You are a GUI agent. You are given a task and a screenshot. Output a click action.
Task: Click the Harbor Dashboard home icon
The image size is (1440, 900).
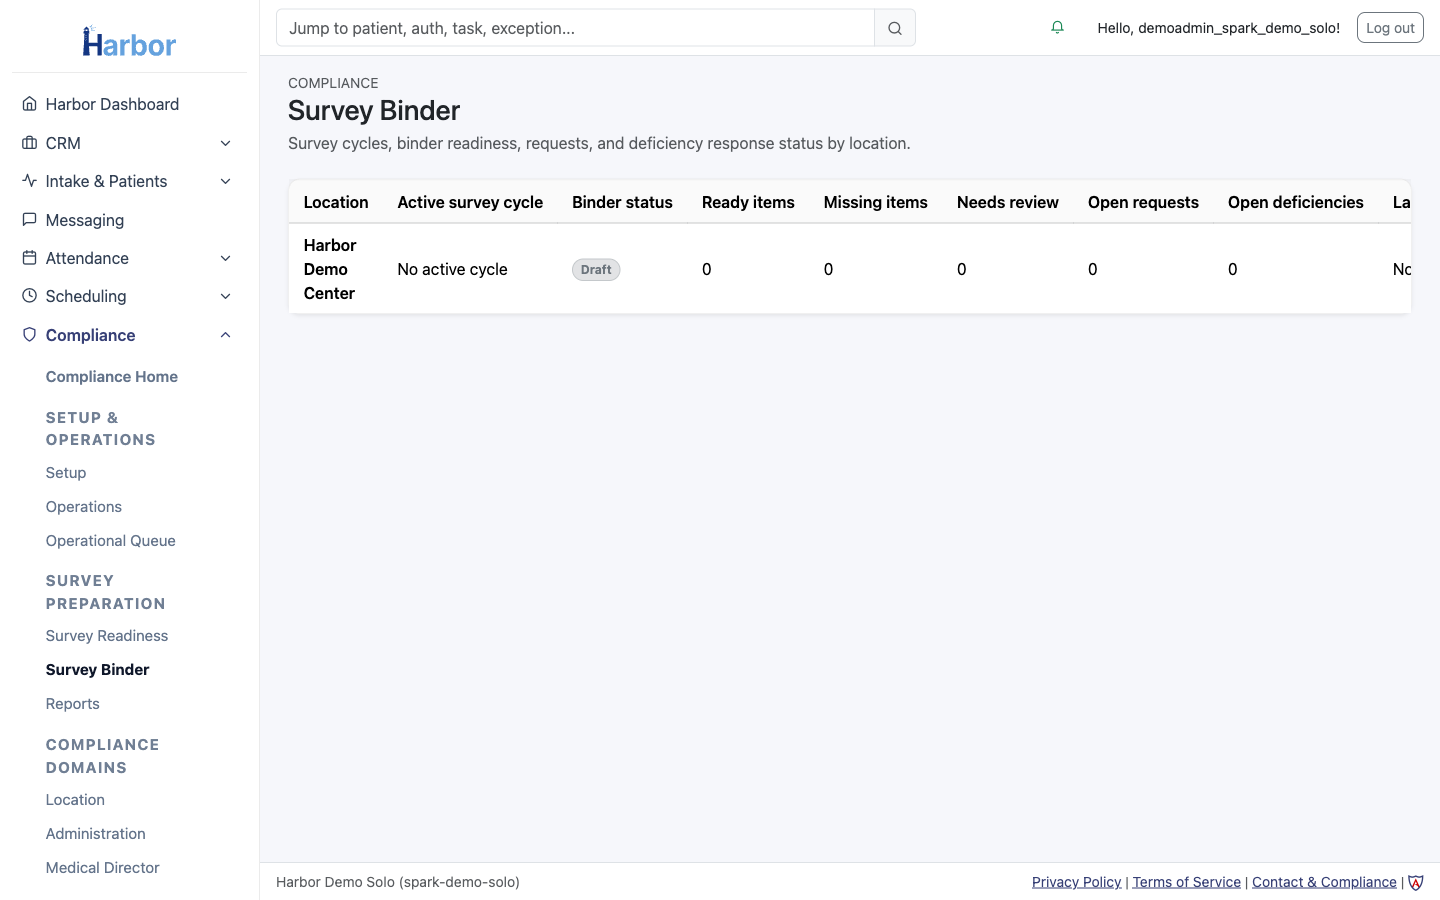click(29, 104)
